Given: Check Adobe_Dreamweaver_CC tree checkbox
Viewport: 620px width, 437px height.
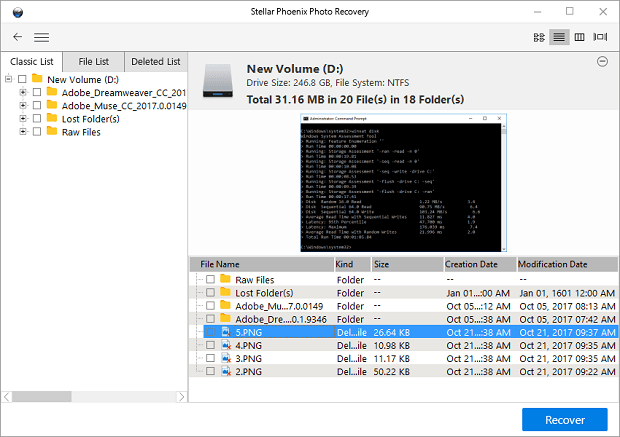Looking at the screenshot, I should [x=37, y=92].
